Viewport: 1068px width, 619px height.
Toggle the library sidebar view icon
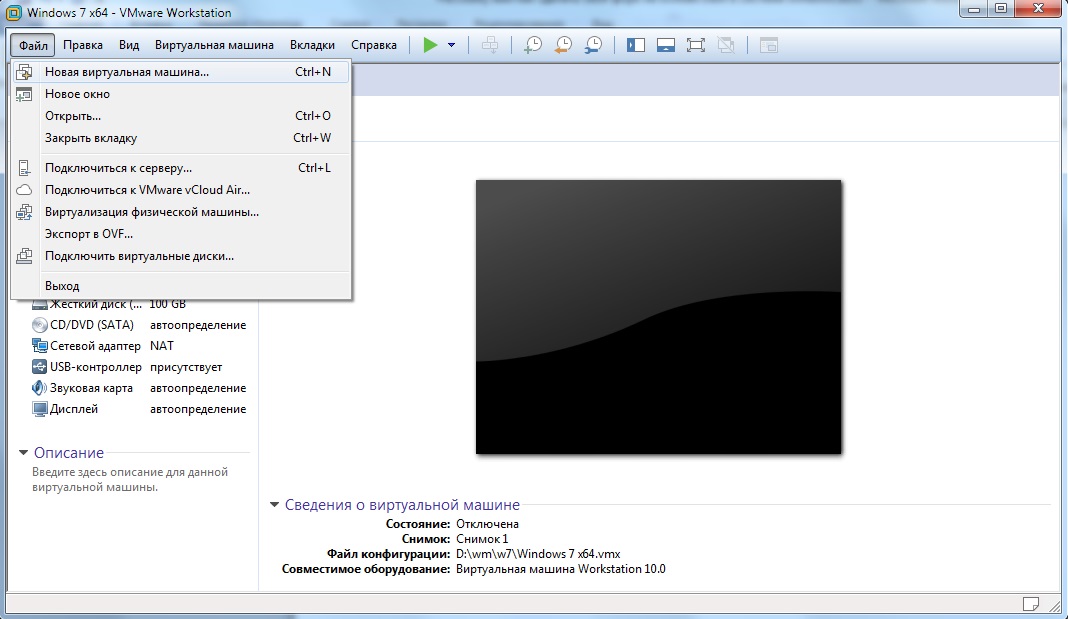pos(635,46)
